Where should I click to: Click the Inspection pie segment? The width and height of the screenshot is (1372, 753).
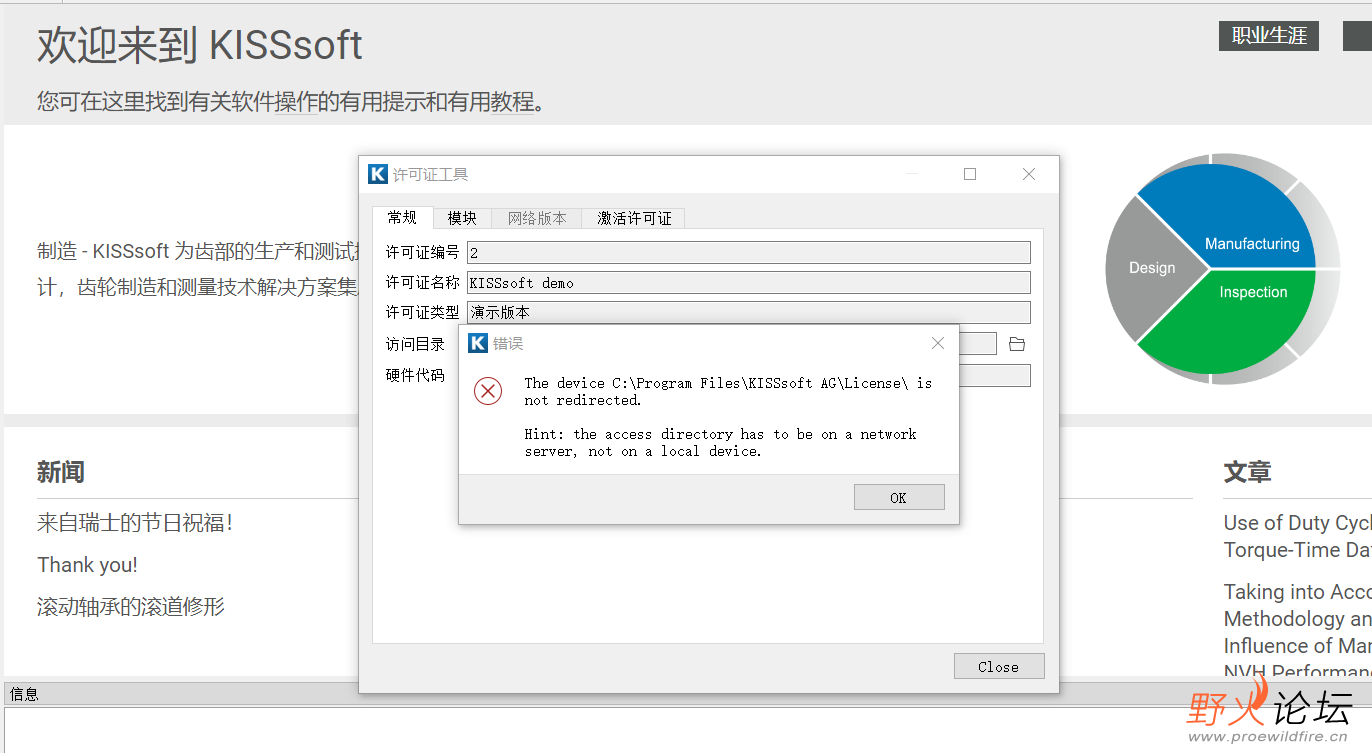1240,318
